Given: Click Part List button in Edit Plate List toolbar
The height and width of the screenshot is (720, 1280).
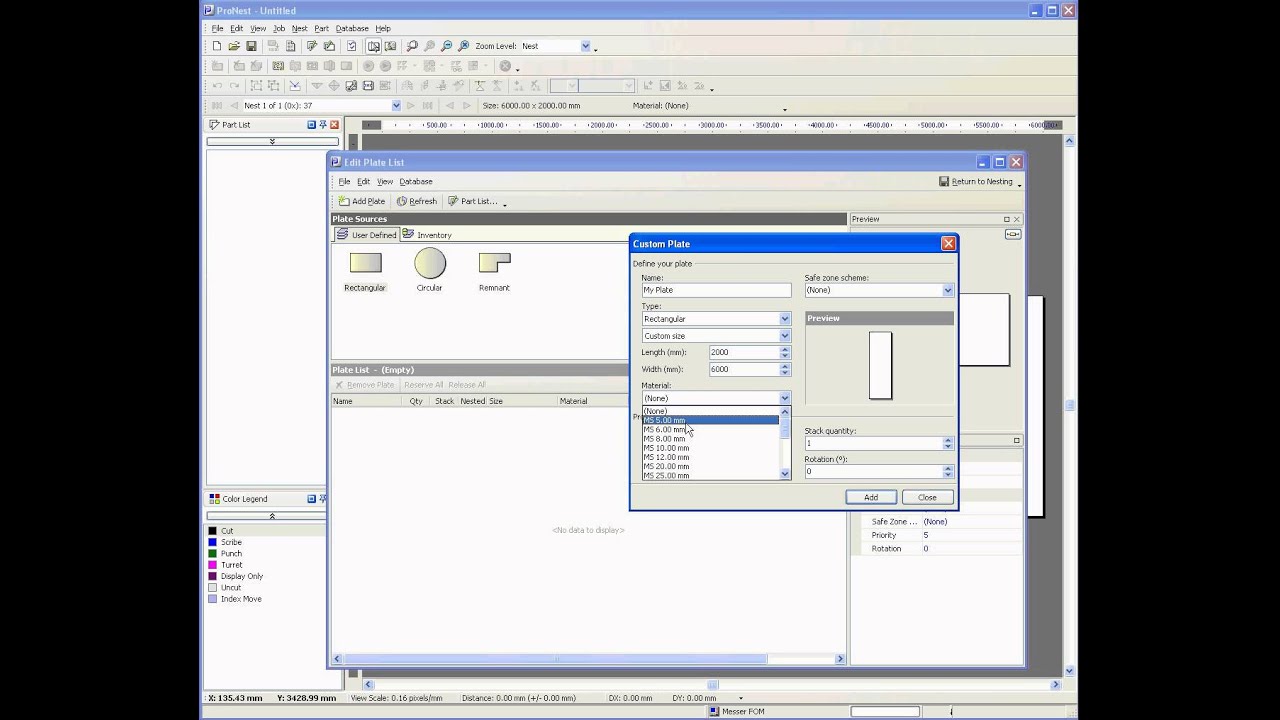Looking at the screenshot, I should point(473,201).
